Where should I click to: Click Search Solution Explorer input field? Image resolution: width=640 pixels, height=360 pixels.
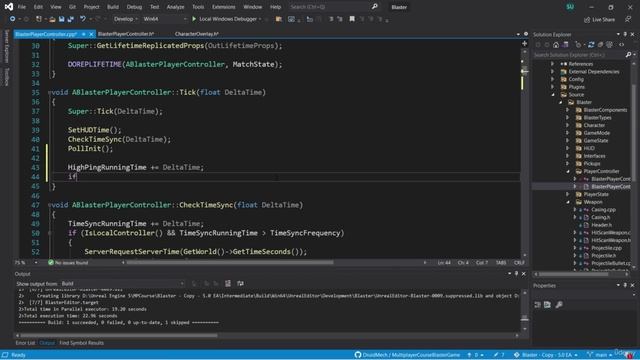pos(579,55)
